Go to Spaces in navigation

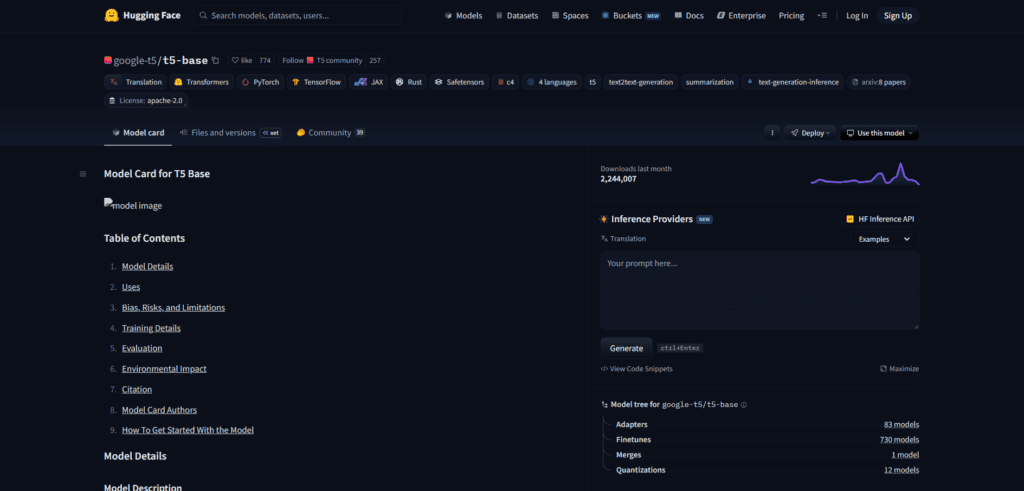click(x=569, y=16)
